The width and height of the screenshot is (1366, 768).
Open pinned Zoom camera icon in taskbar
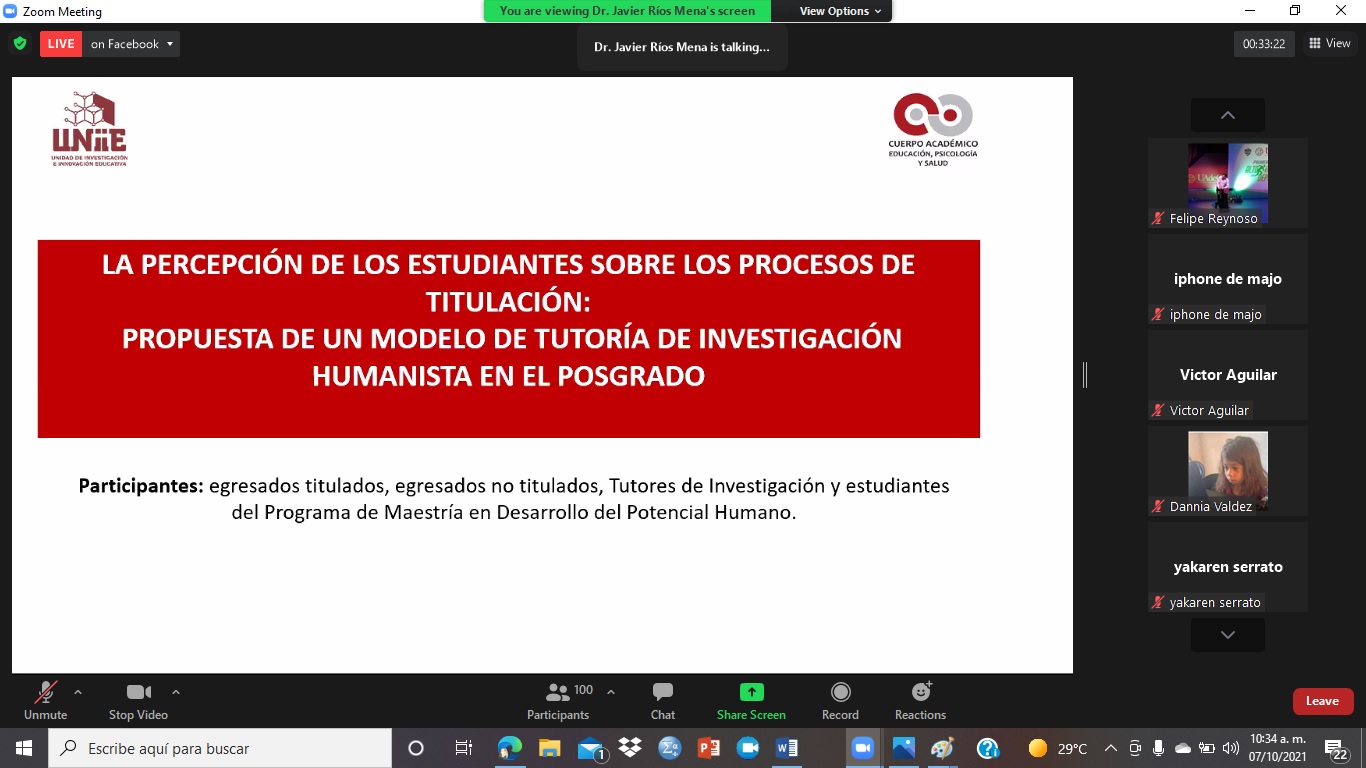pyautogui.click(x=748, y=748)
